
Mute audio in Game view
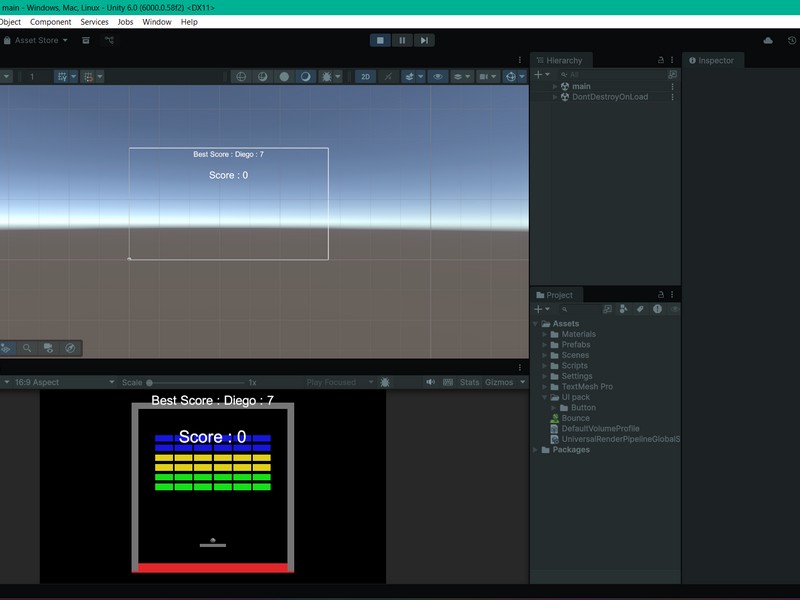click(x=430, y=382)
